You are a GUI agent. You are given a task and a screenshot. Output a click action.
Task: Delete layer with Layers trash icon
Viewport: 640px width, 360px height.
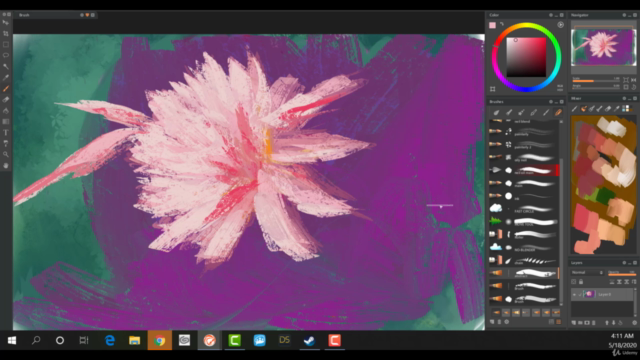[593, 323]
